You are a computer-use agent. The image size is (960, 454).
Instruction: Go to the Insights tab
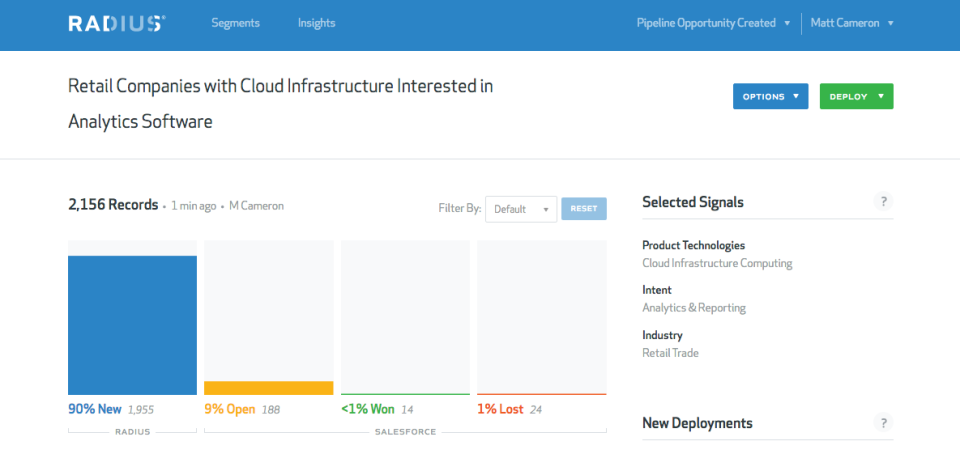click(316, 23)
